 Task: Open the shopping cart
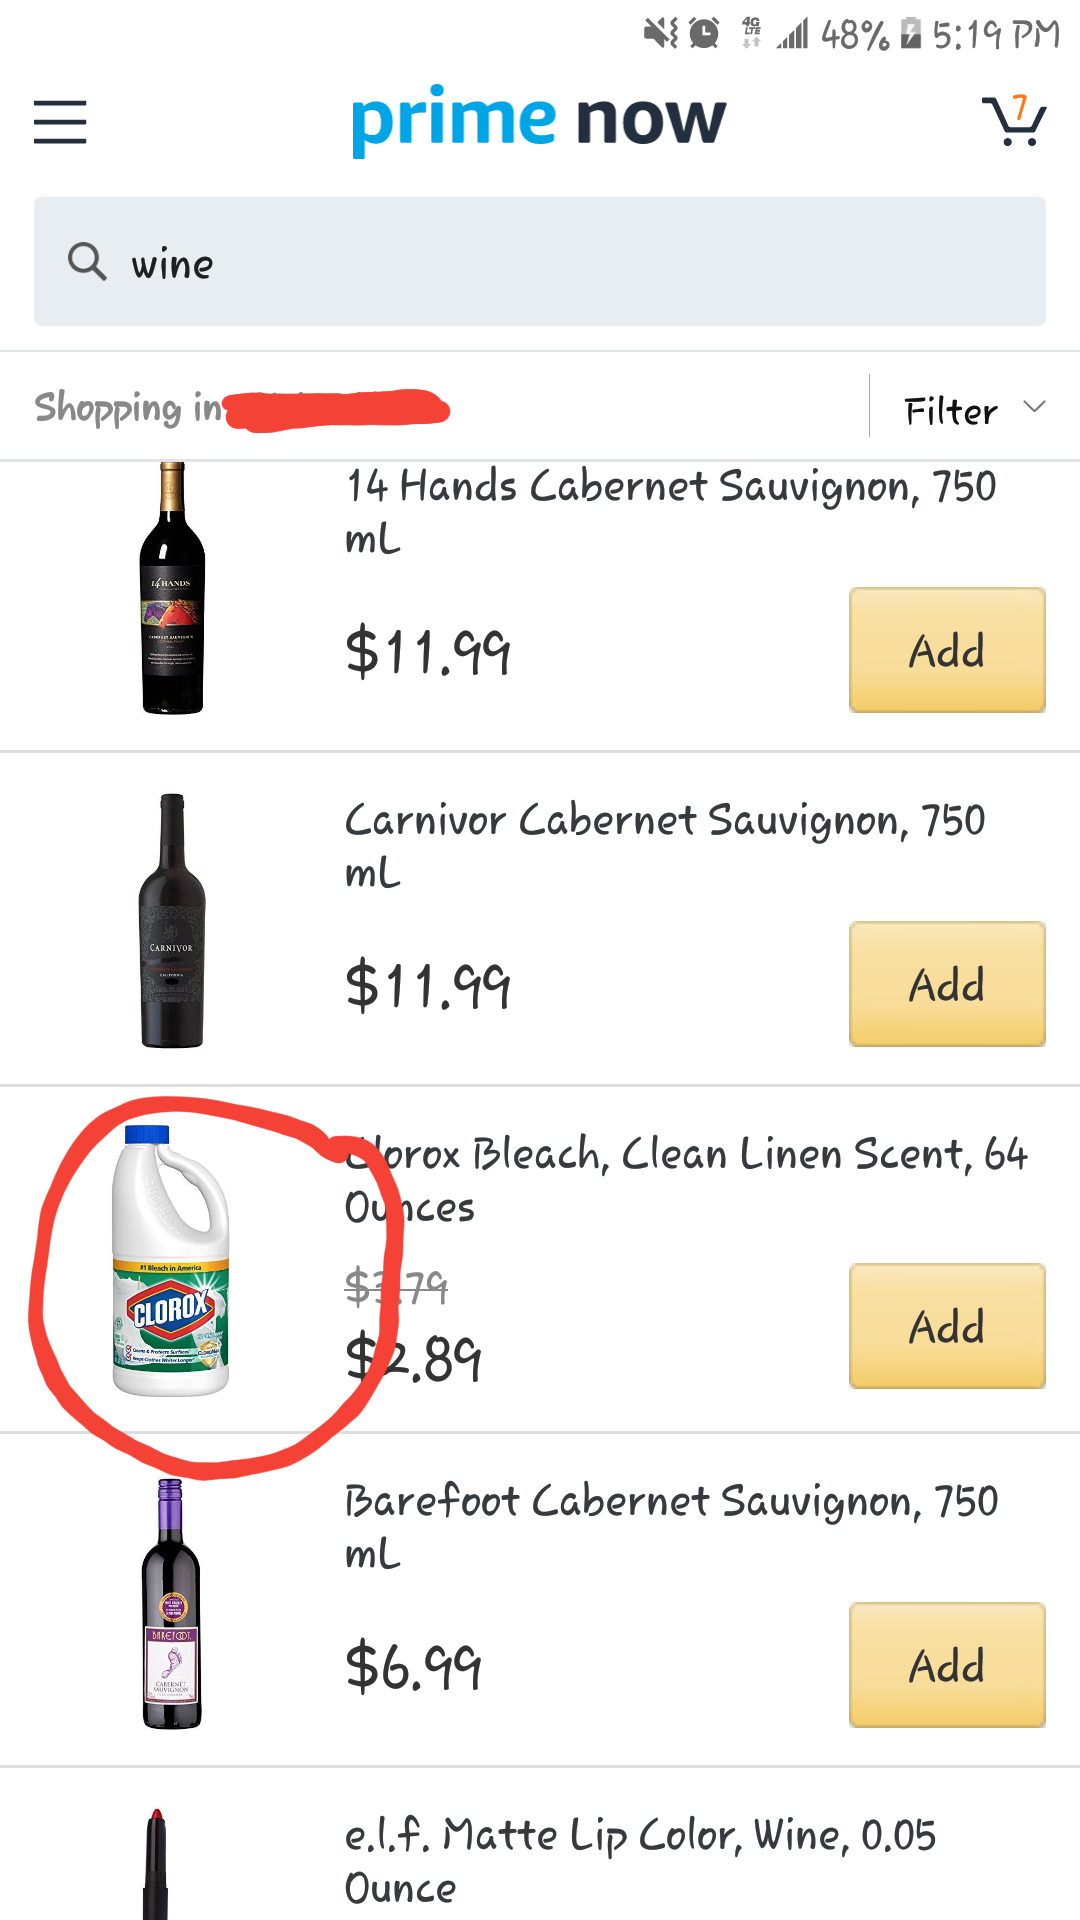[1014, 122]
